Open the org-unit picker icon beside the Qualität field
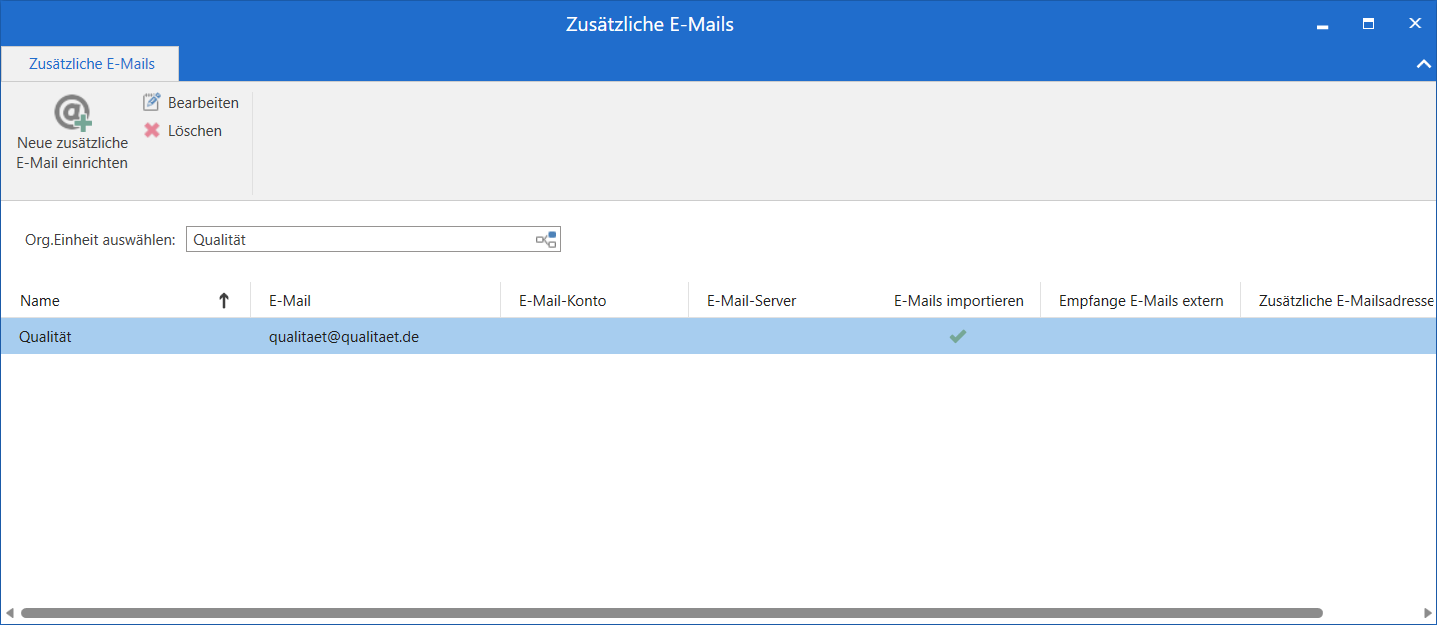 pyautogui.click(x=546, y=239)
